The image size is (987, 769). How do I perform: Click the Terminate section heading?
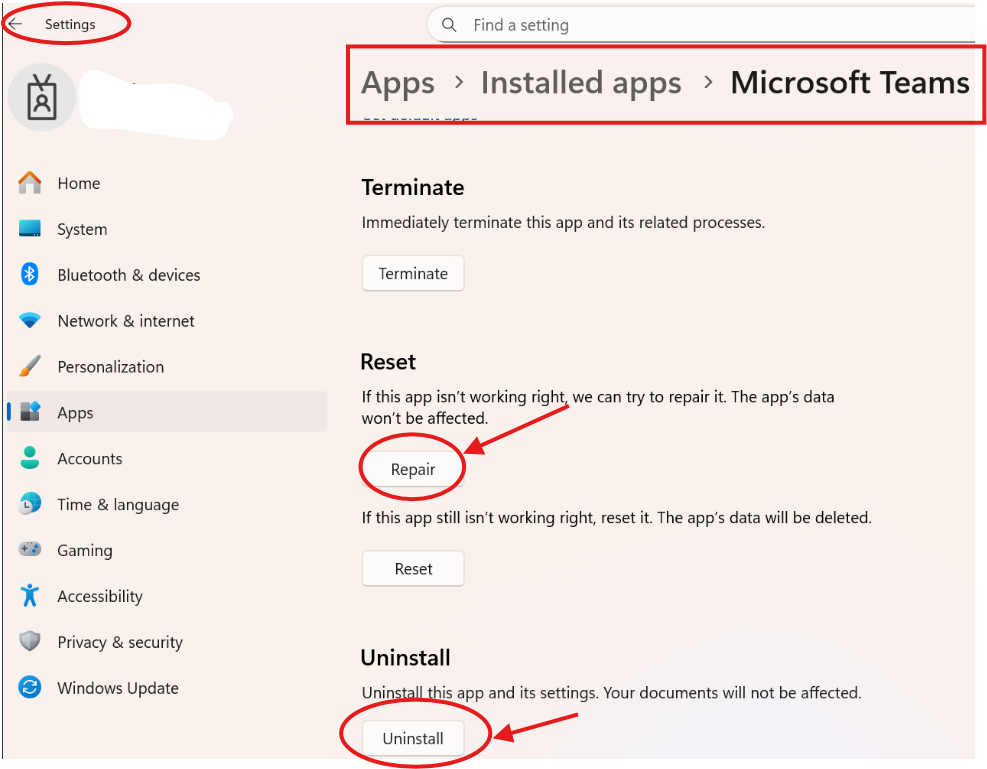pos(413,188)
